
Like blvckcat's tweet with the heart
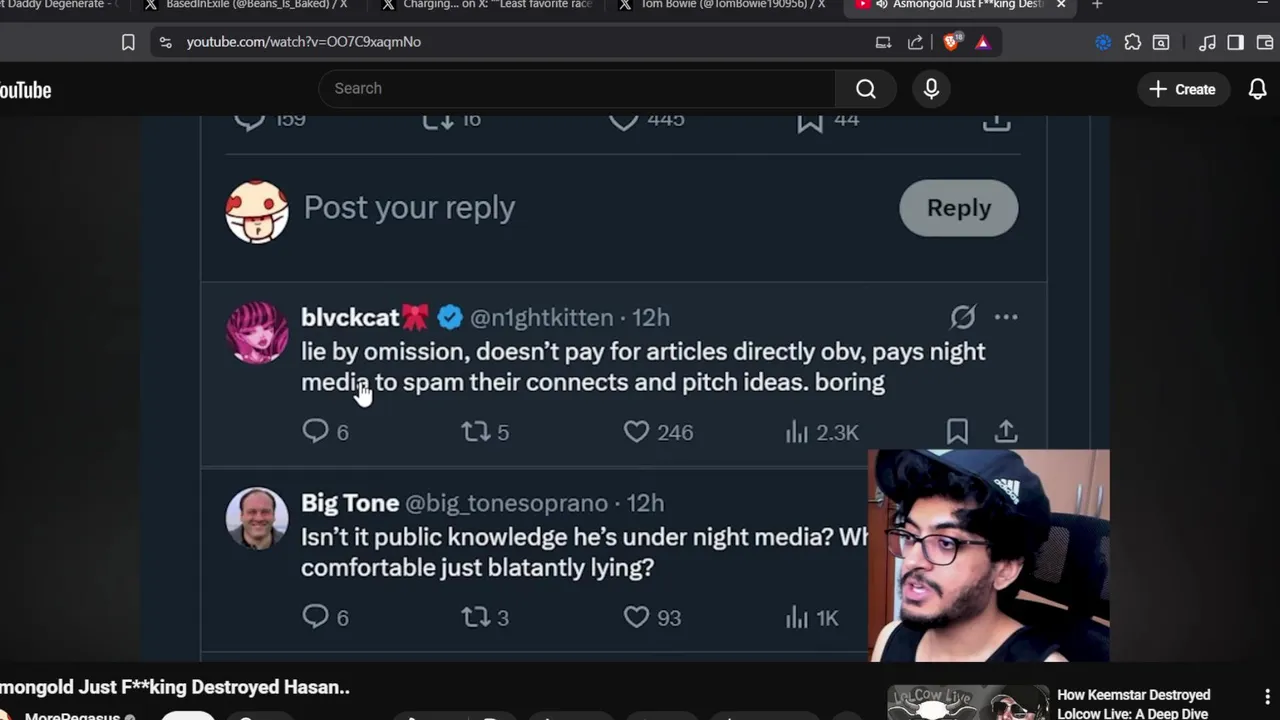point(637,431)
